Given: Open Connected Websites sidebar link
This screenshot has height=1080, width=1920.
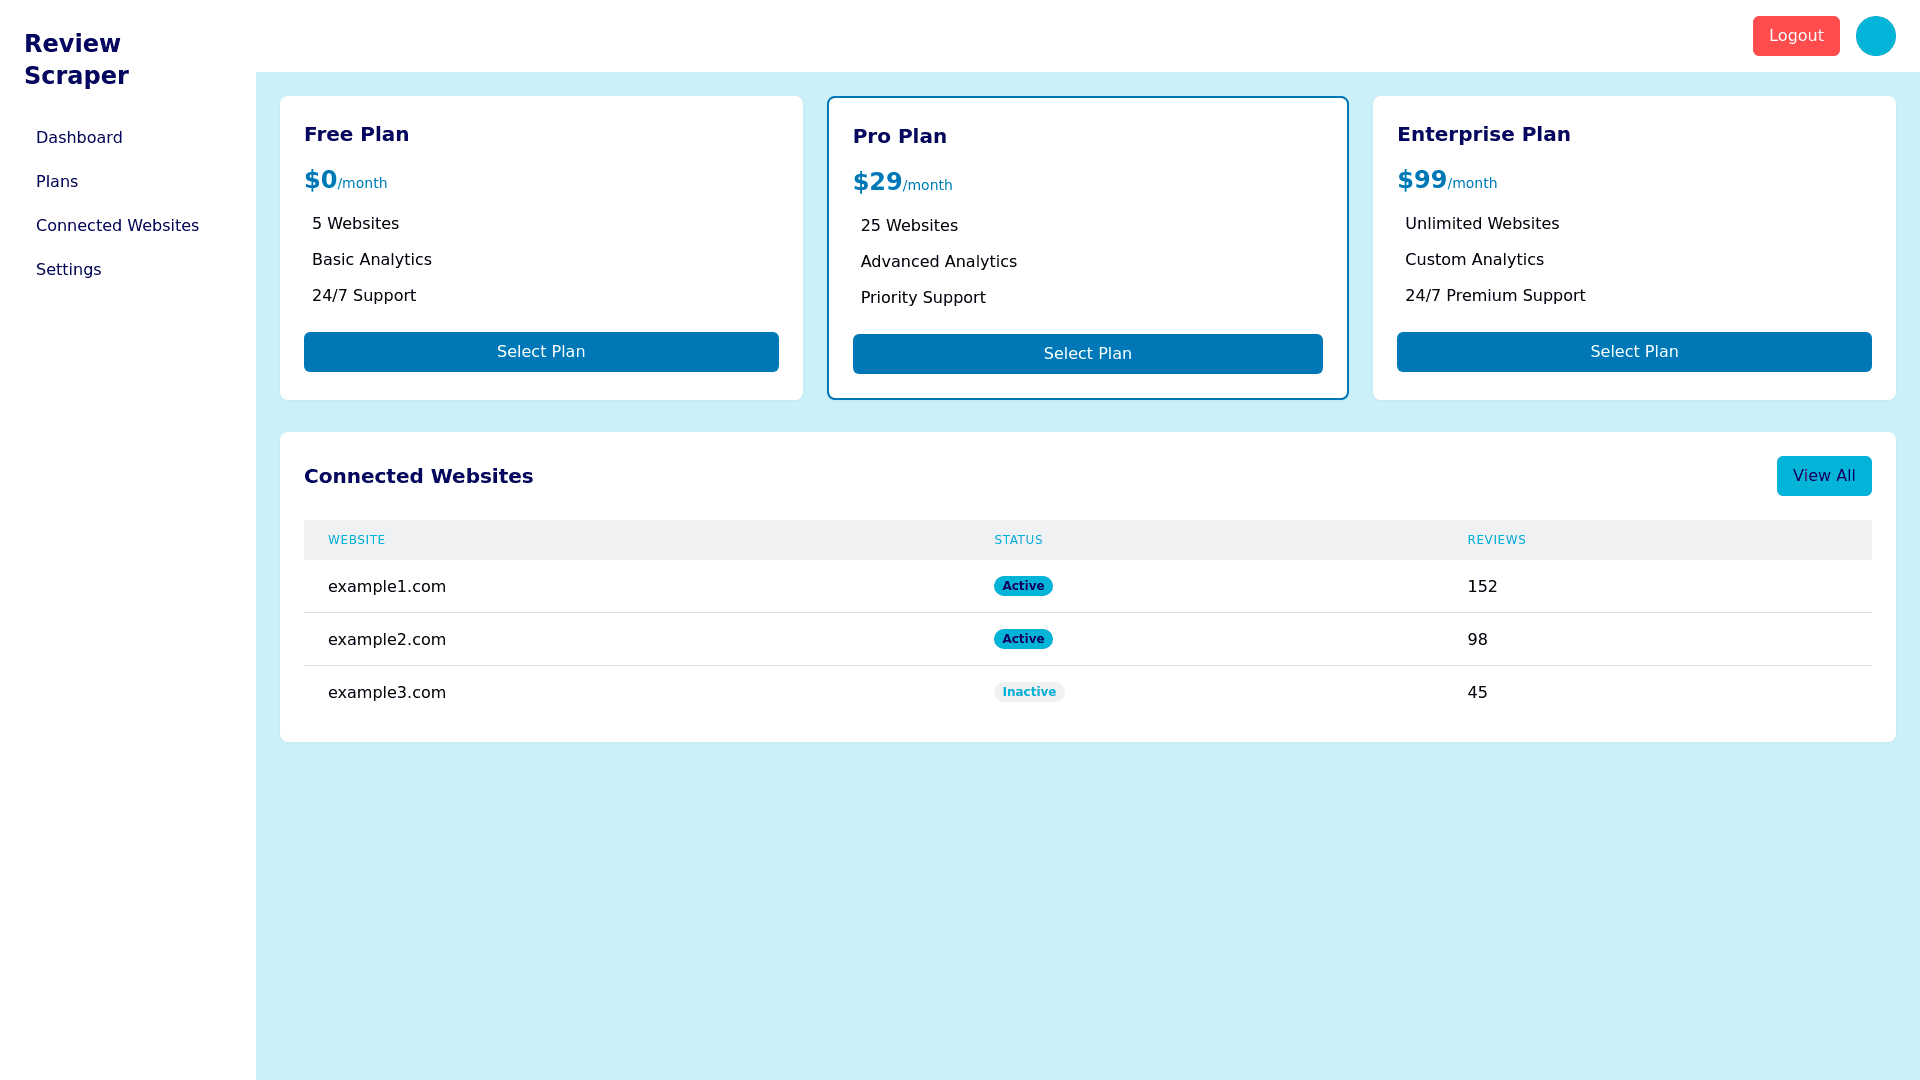Looking at the screenshot, I should click(117, 226).
